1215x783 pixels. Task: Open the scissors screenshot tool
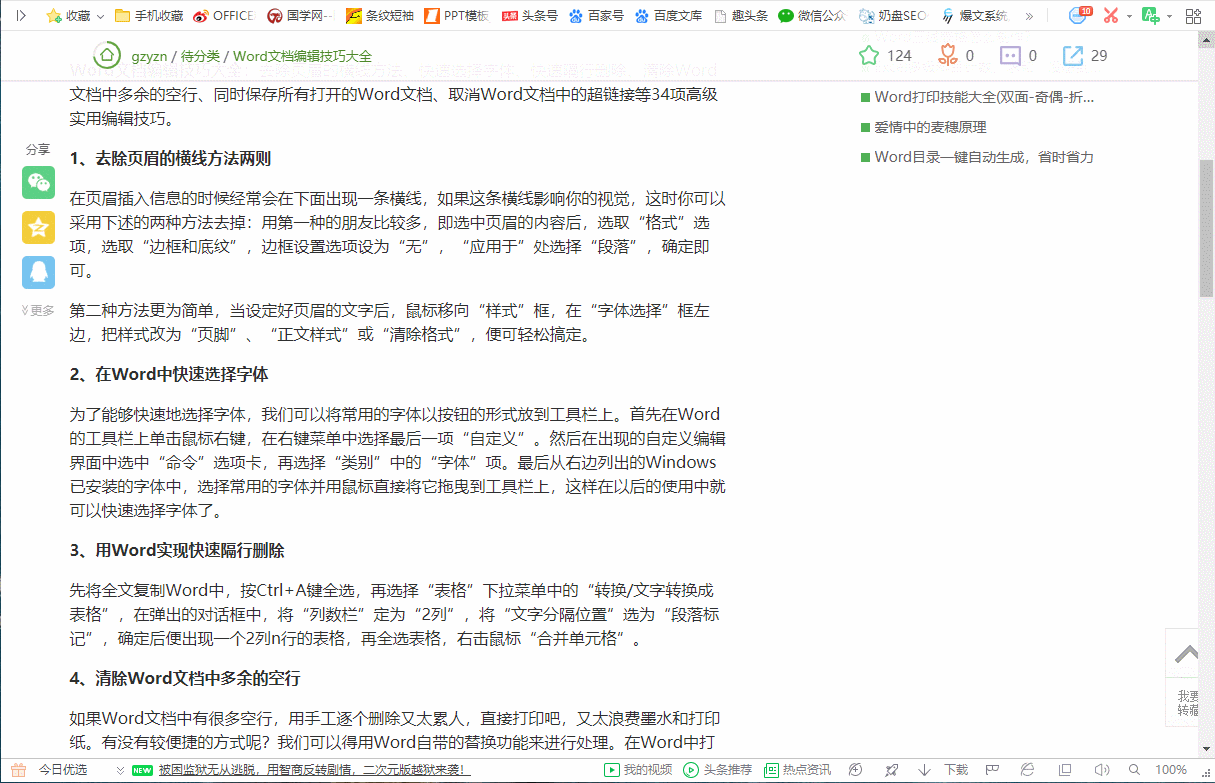coord(1111,16)
